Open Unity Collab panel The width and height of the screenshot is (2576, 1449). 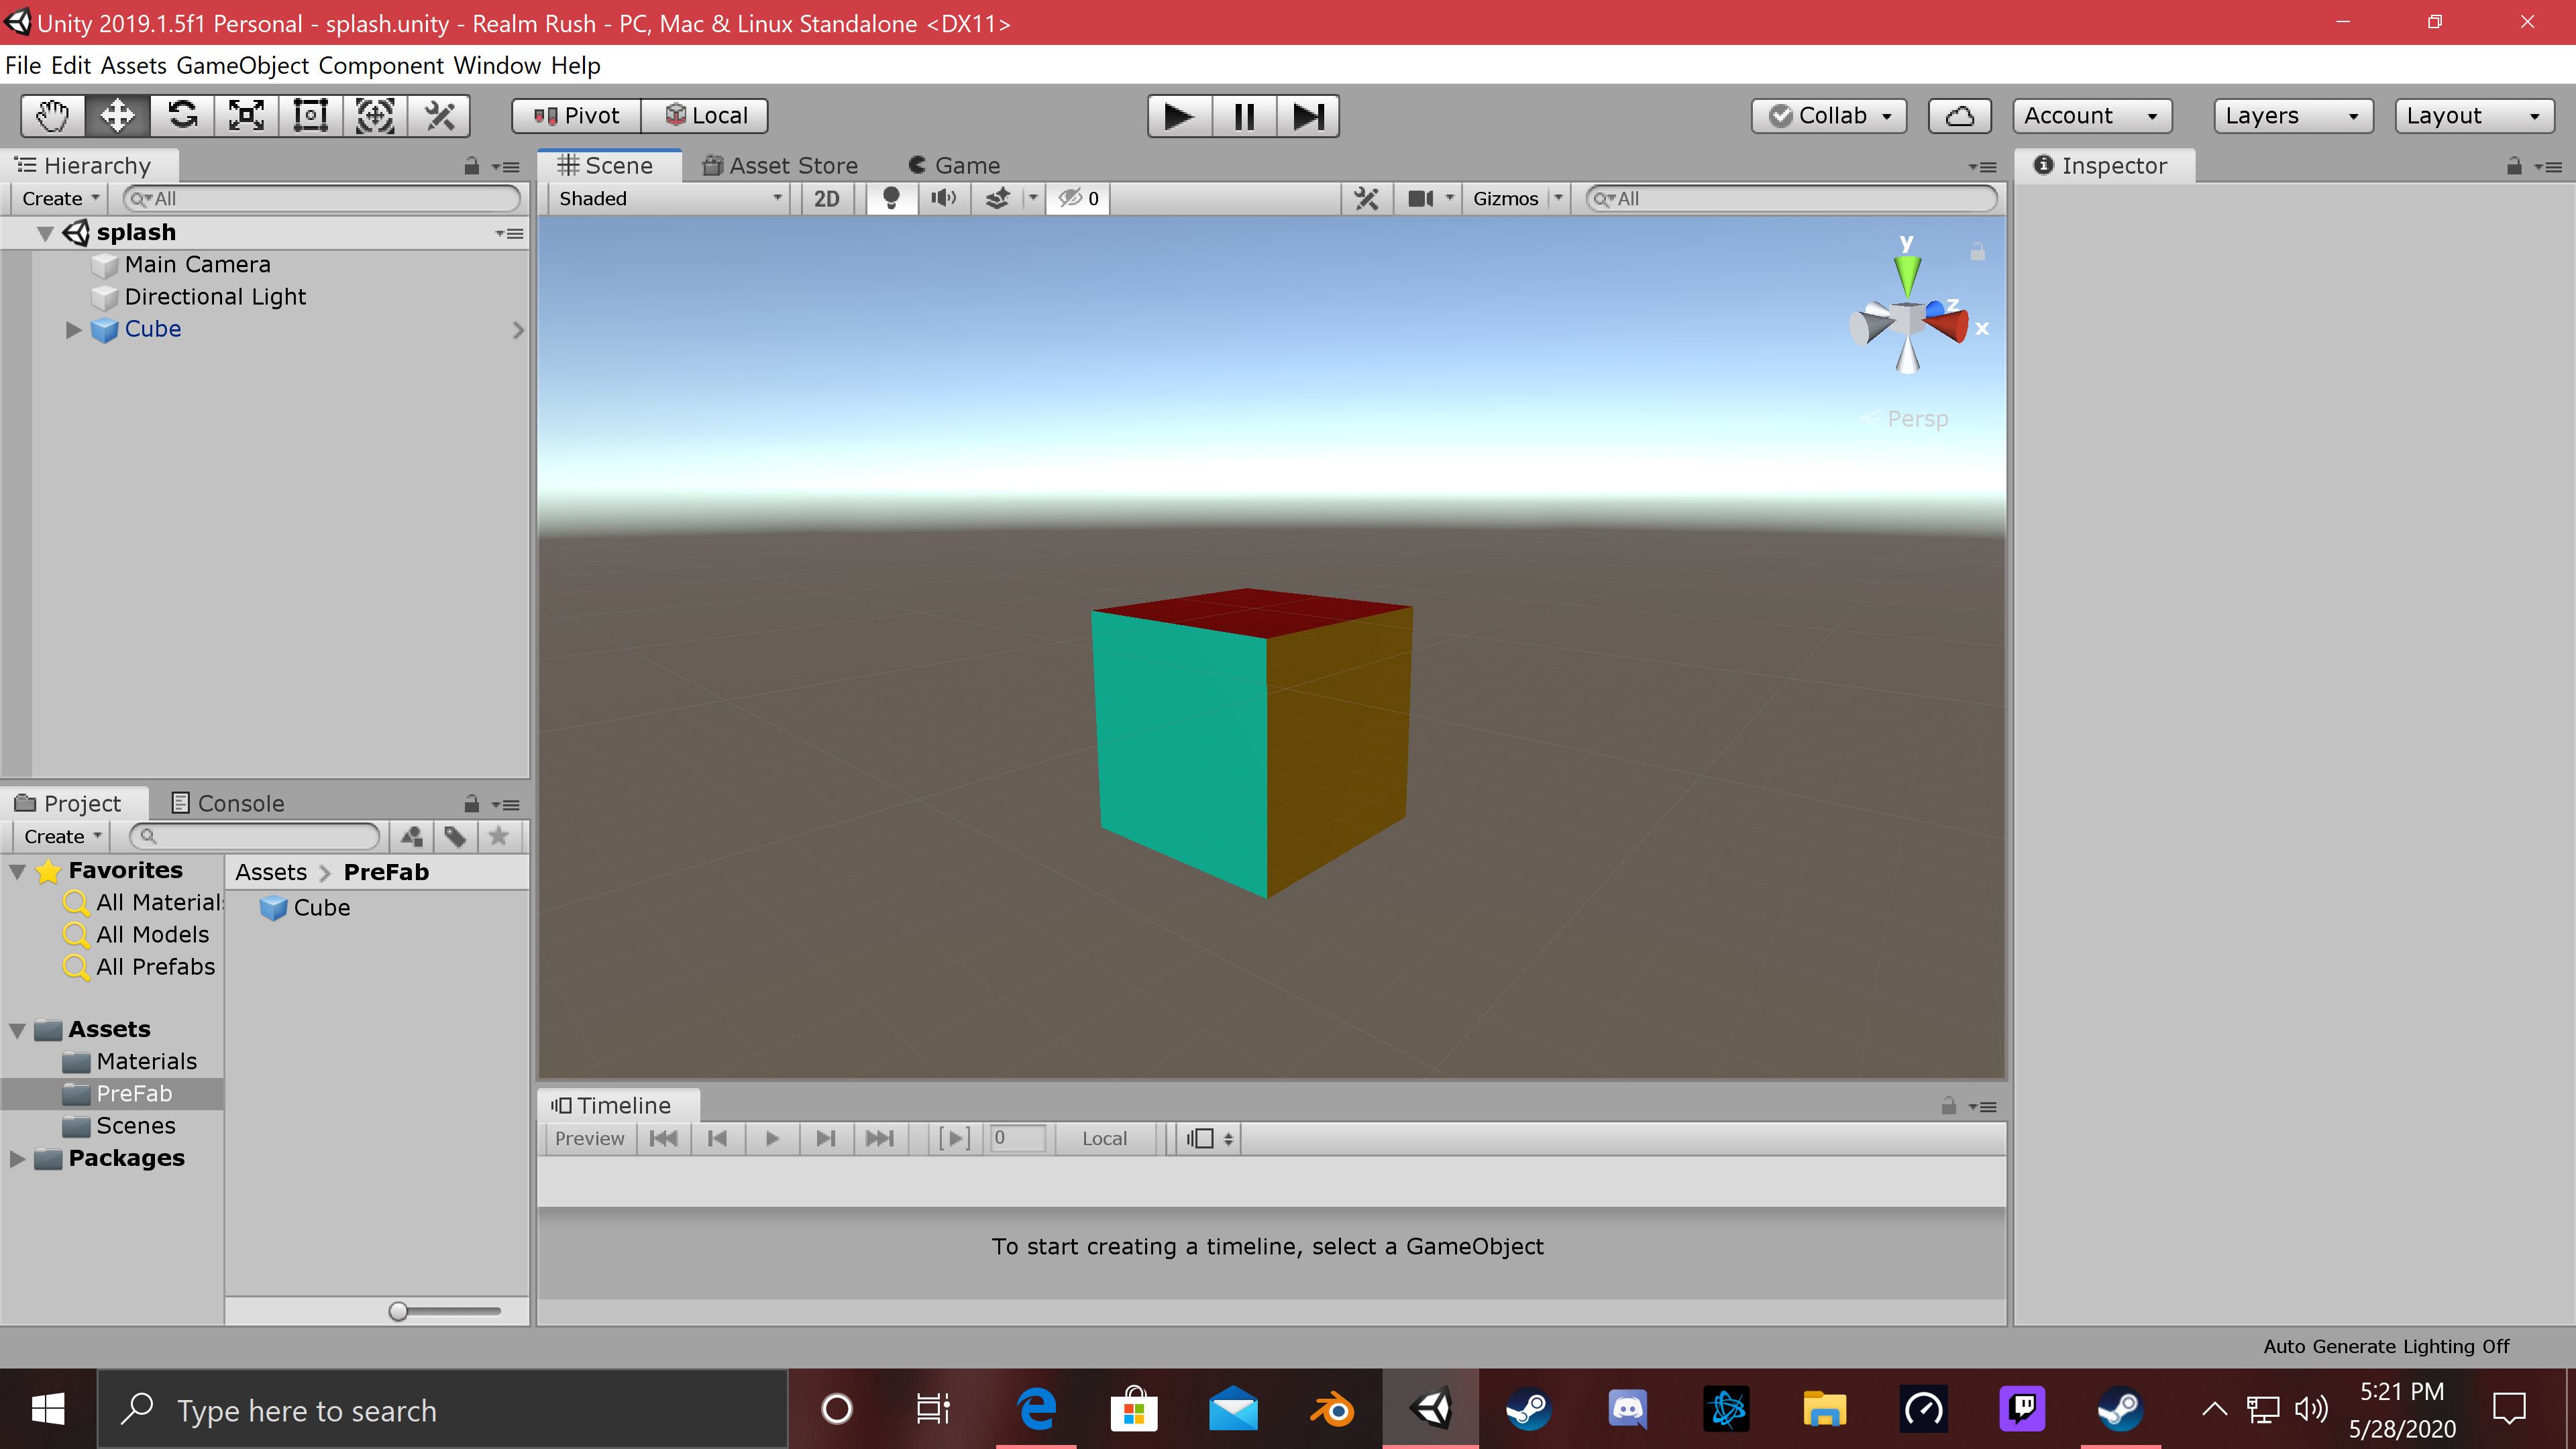click(x=1828, y=115)
